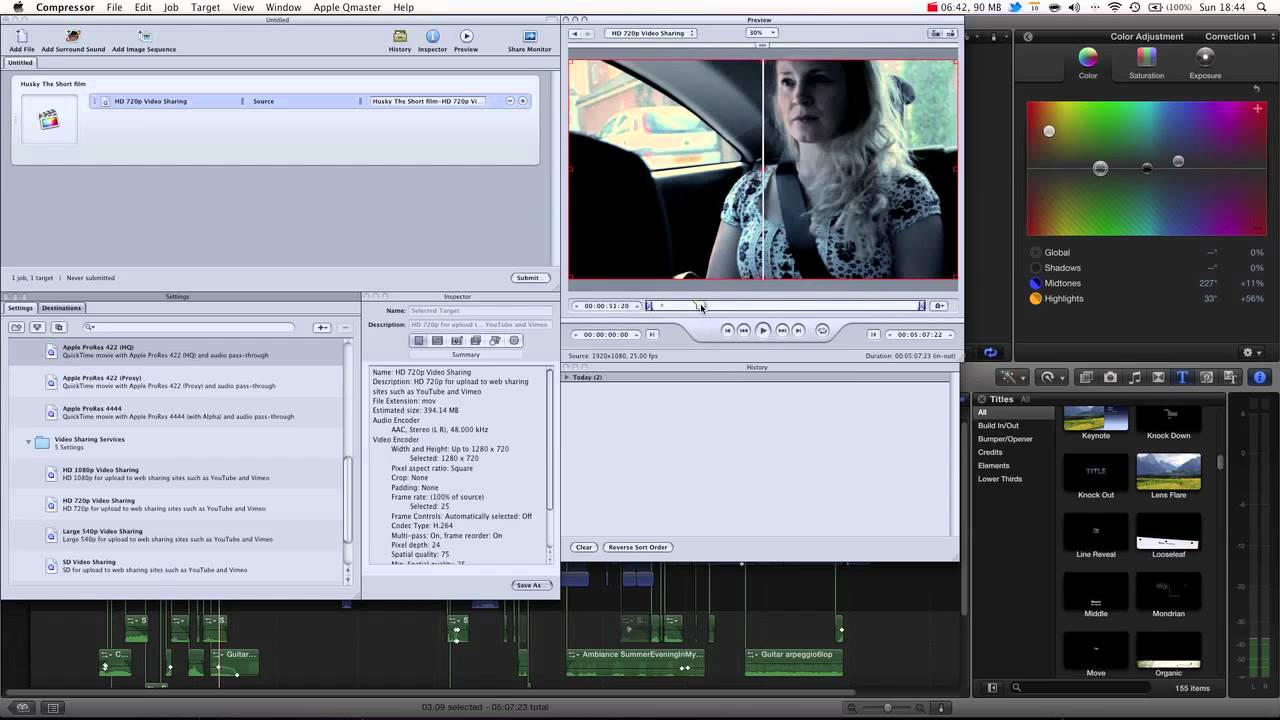Image resolution: width=1280 pixels, height=720 pixels.
Task: Open the File menu
Action: click(114, 7)
